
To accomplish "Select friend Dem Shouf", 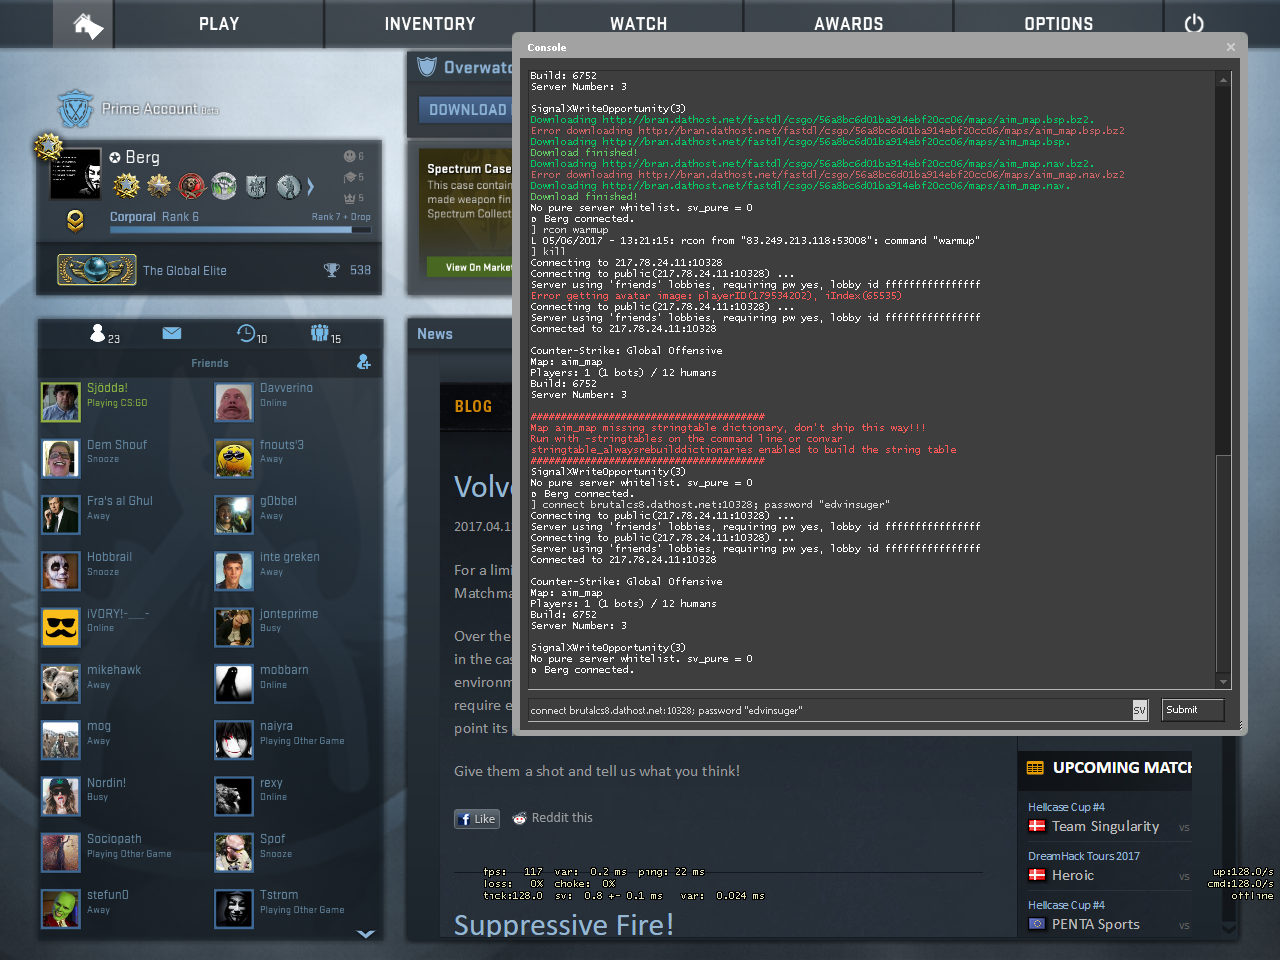I will point(123,458).
